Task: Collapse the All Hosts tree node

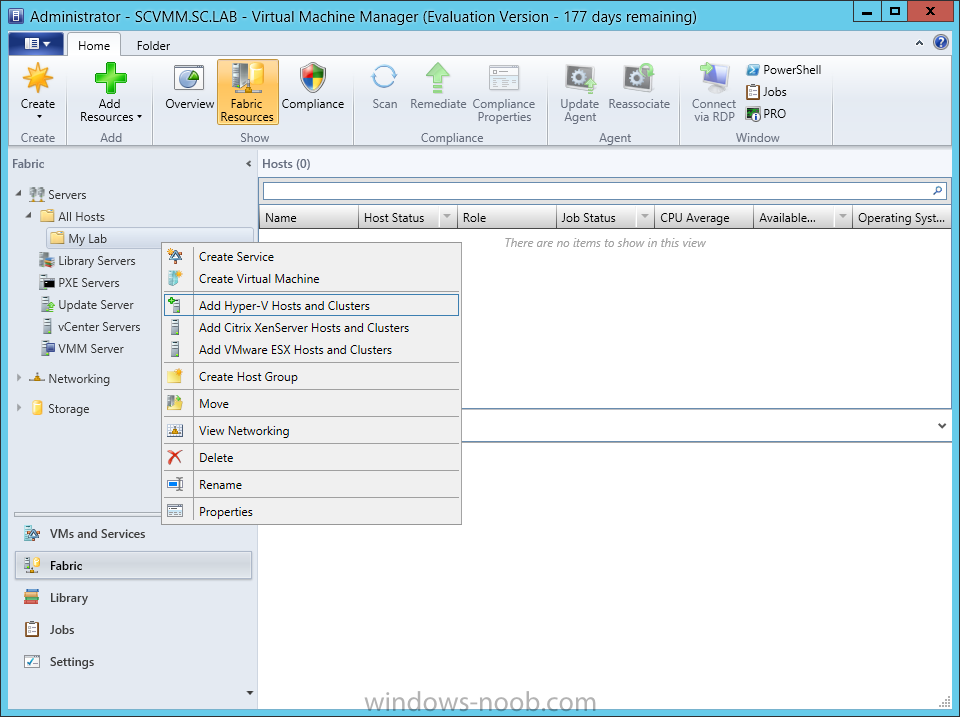Action: click(28, 216)
